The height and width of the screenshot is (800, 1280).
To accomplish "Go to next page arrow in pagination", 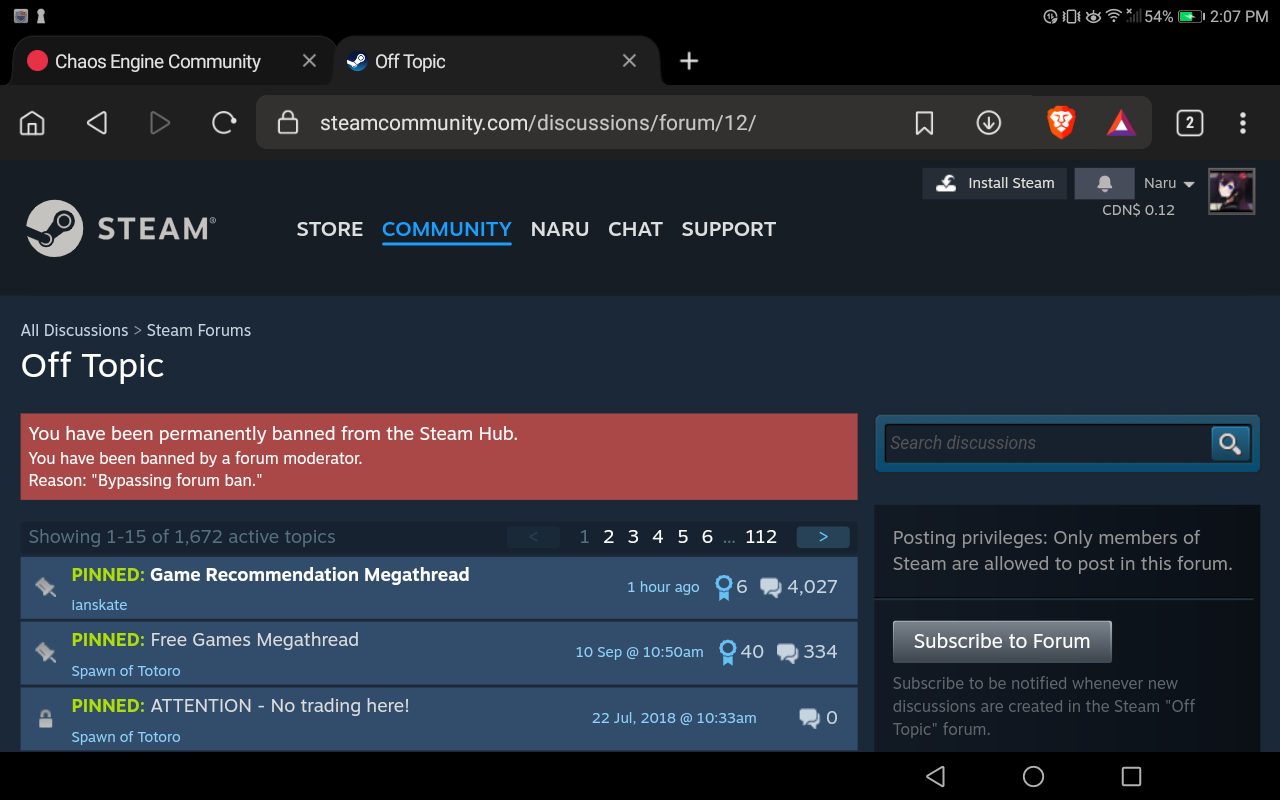I will tap(823, 537).
